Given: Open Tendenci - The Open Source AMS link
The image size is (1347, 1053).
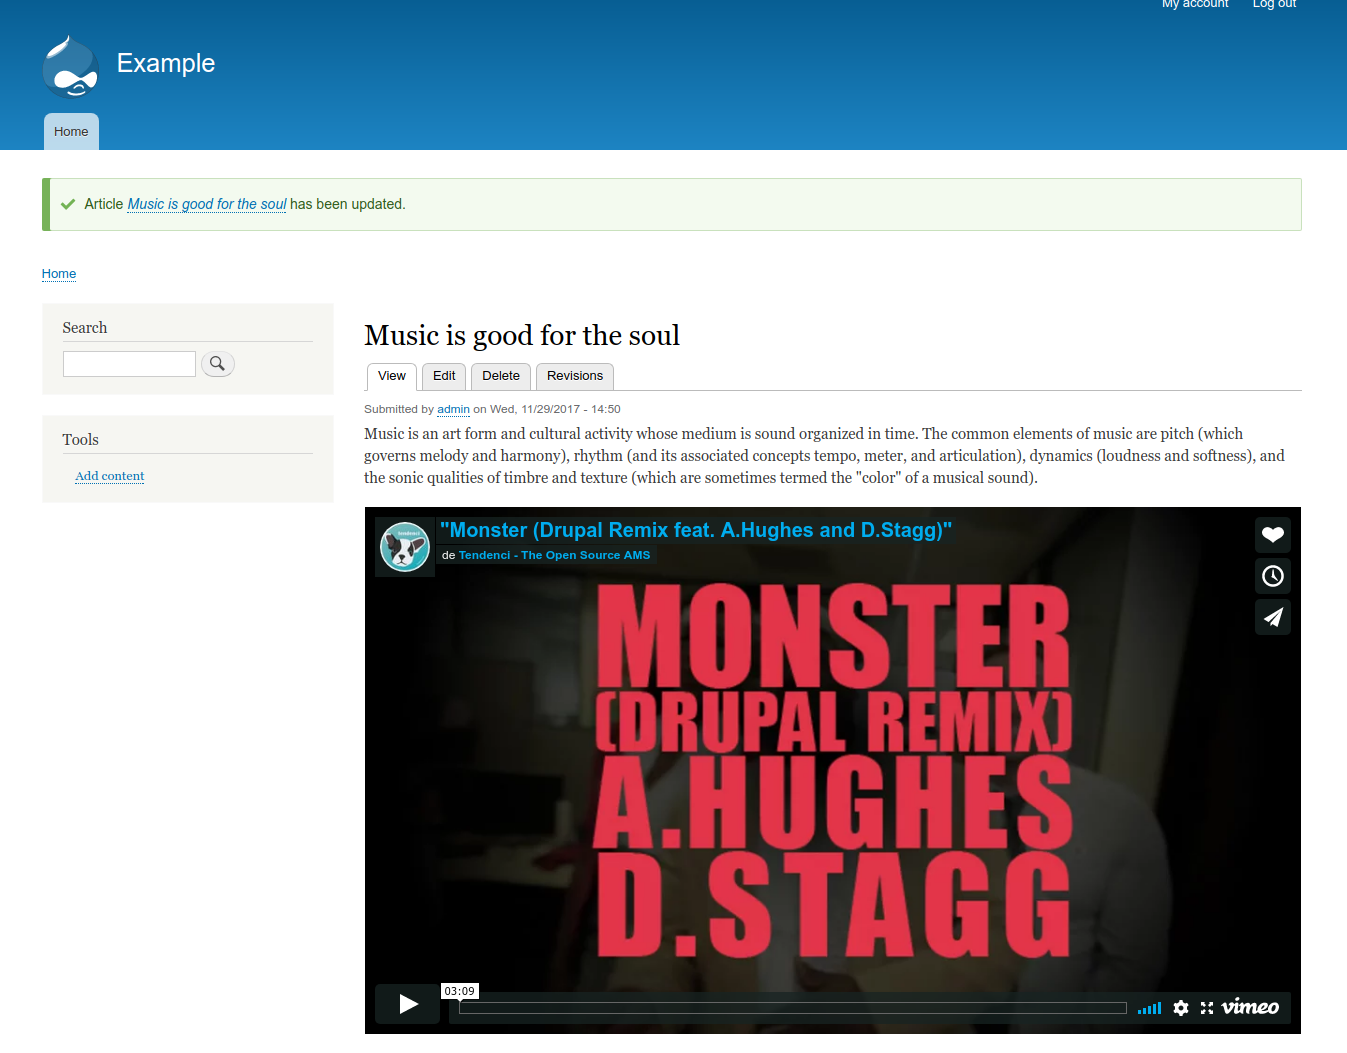Looking at the screenshot, I should 554,555.
